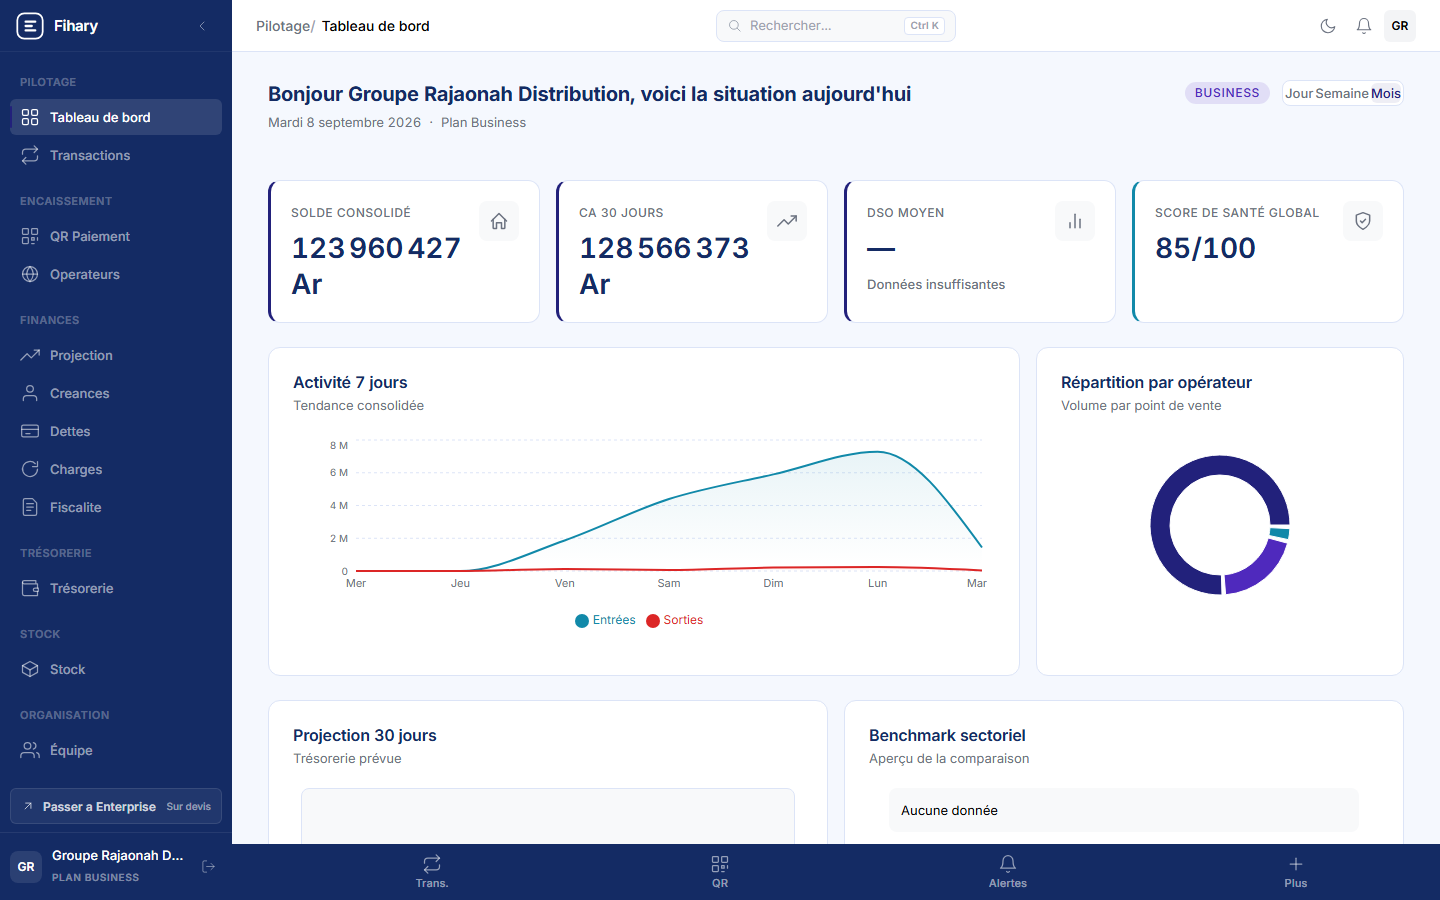
Task: Click the Creances person icon
Action: tap(30, 393)
